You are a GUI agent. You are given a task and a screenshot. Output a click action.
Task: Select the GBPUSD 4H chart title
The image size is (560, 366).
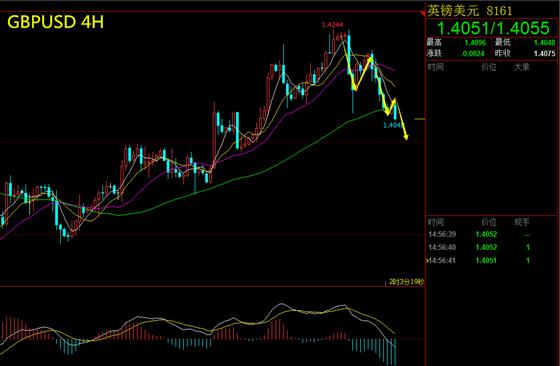click(55, 22)
